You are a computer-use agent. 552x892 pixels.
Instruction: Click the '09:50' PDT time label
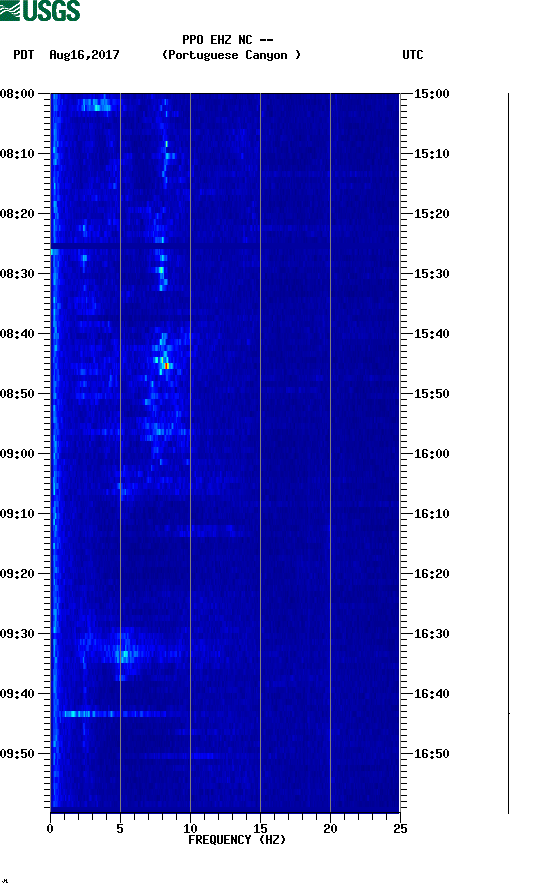pos(18,754)
